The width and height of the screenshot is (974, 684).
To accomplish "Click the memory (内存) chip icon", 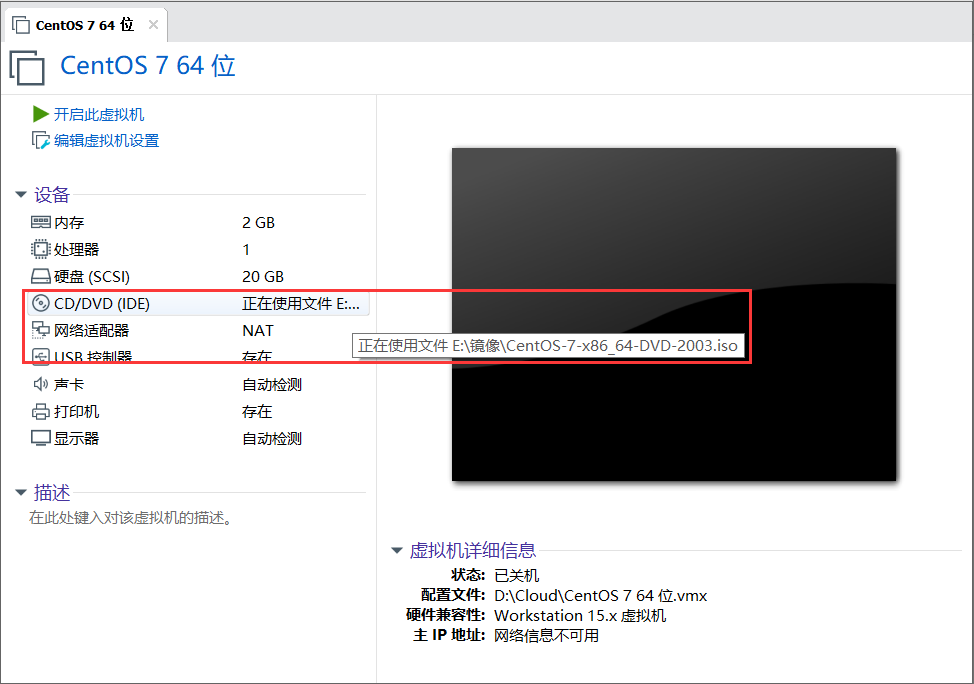I will 40,222.
